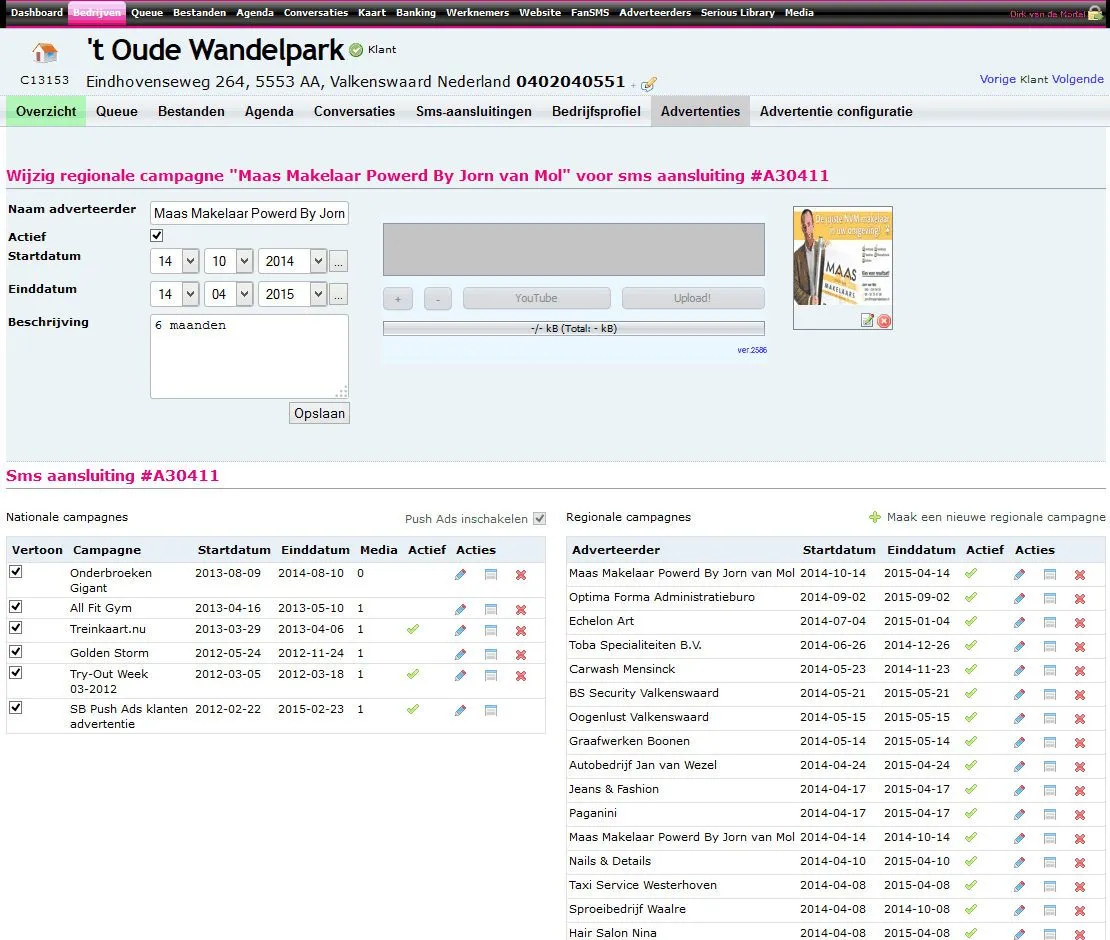Switch to the Overzicht tab

click(x=46, y=112)
